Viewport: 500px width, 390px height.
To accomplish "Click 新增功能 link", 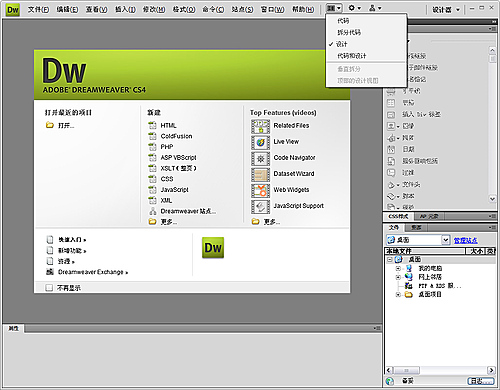I will pyautogui.click(x=72, y=250).
